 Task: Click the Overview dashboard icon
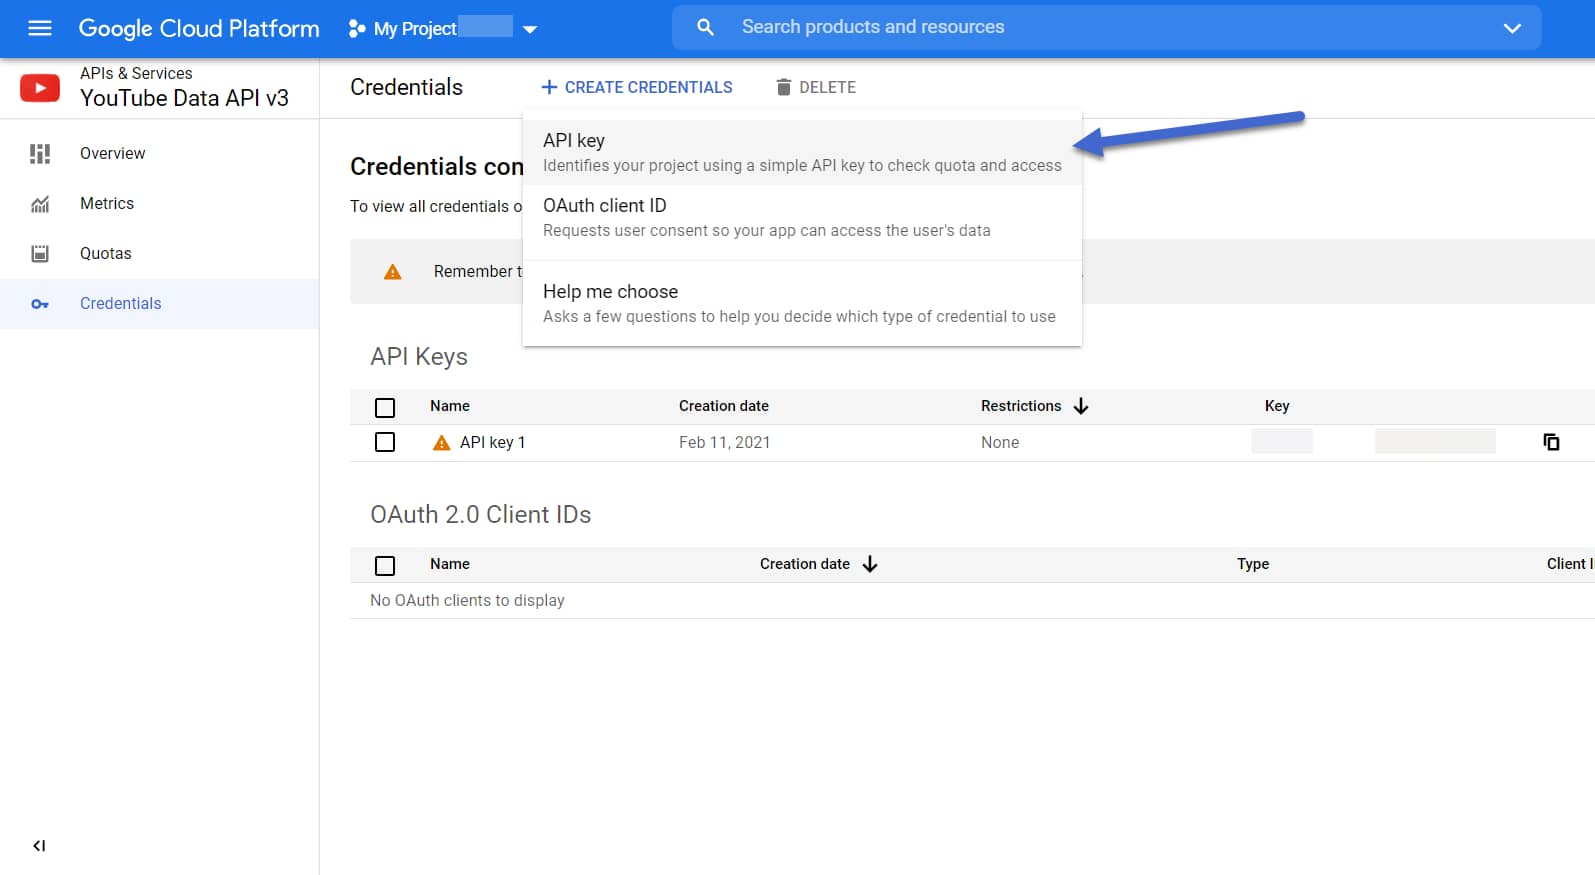pyautogui.click(x=40, y=153)
